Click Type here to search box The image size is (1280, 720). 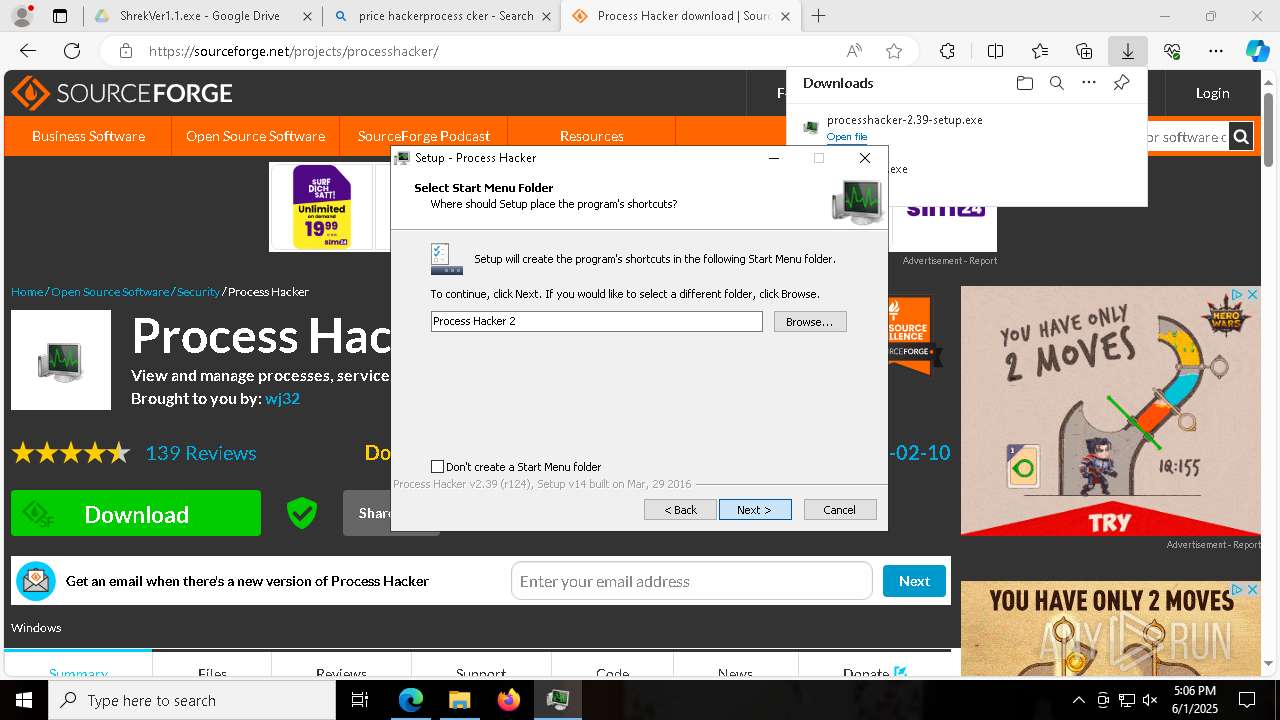tap(192, 700)
